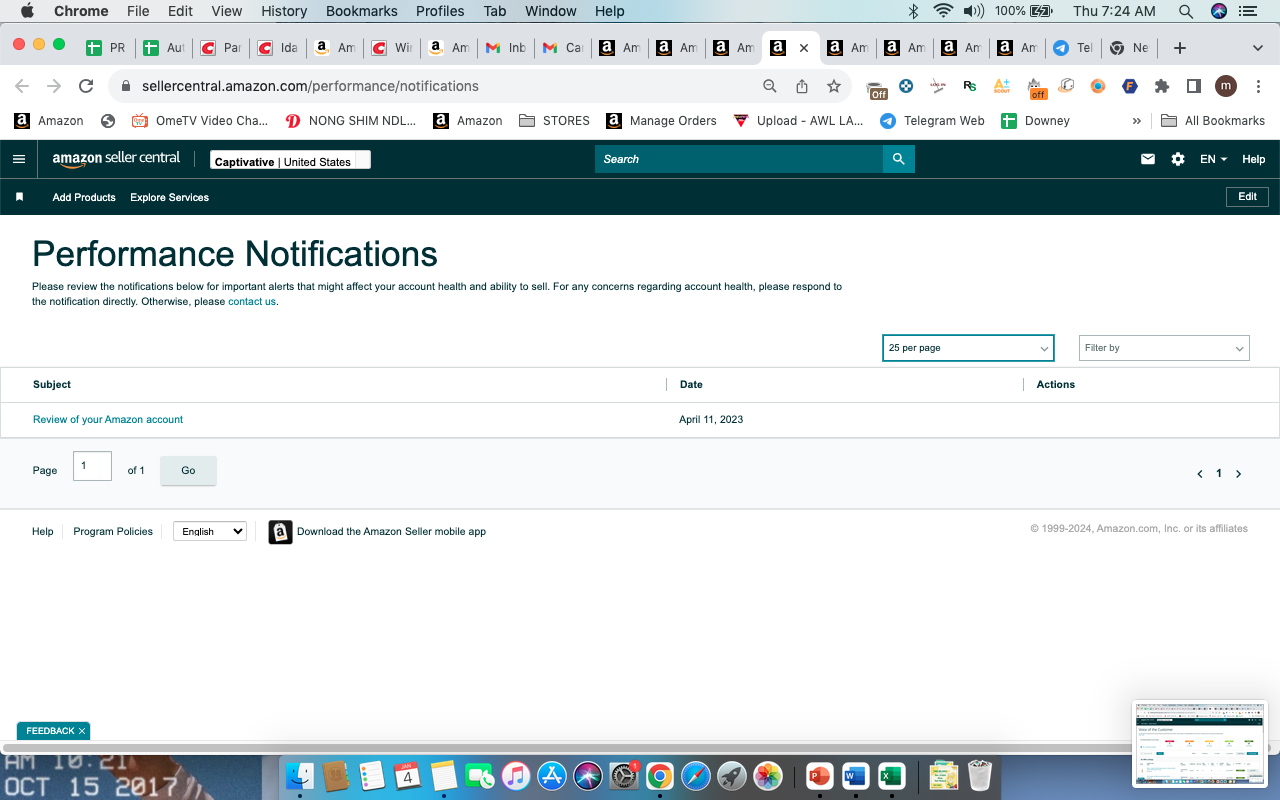Click the page number input box
This screenshot has width=1280, height=800.
[x=92, y=466]
